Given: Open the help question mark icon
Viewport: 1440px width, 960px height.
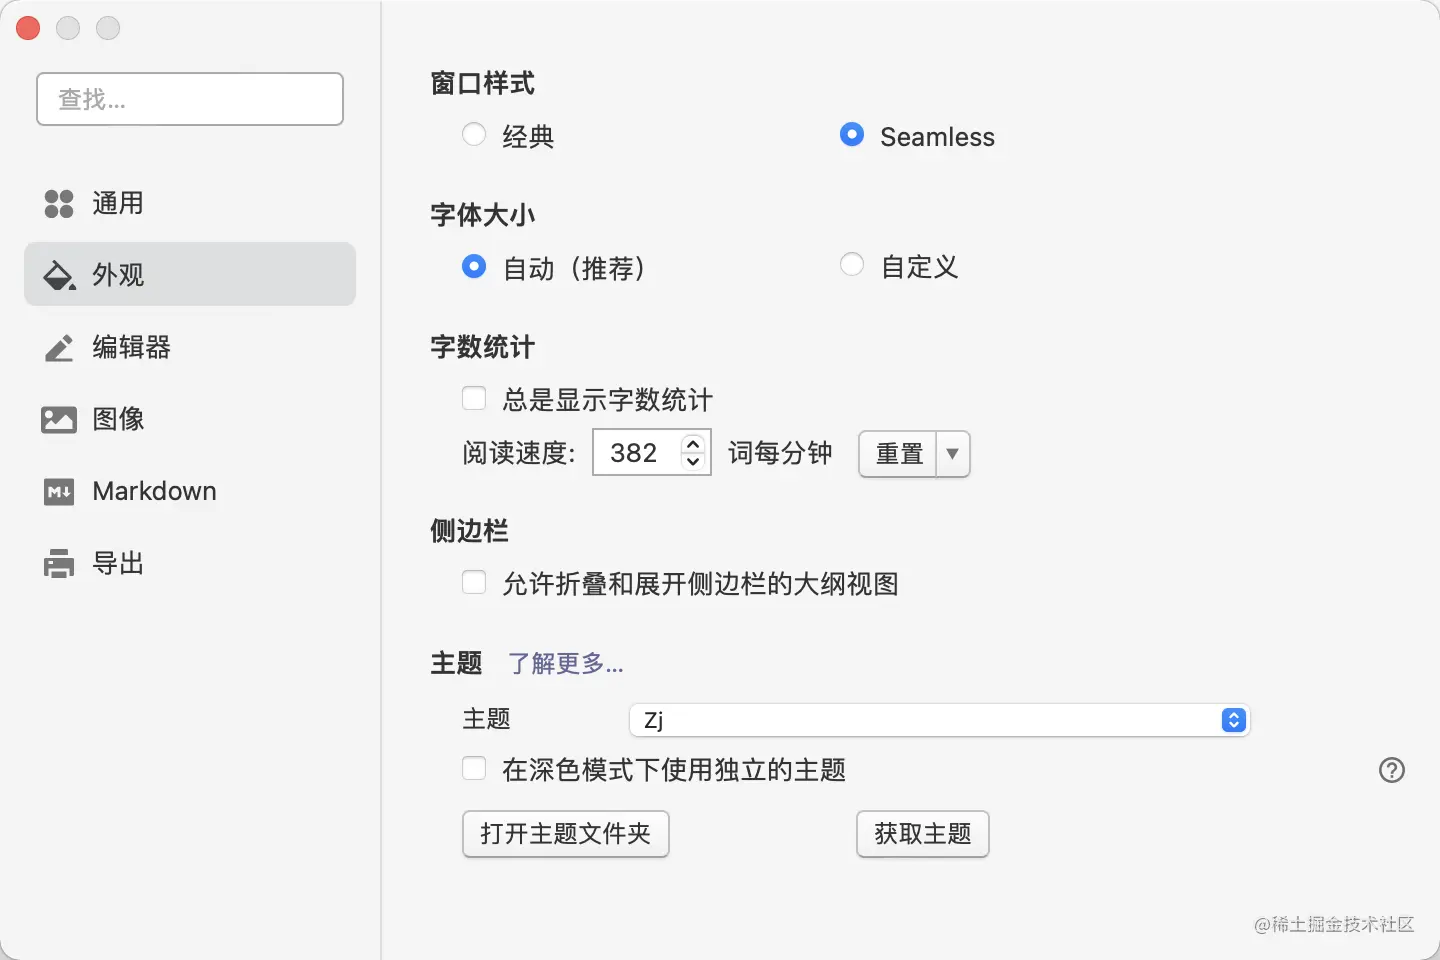Looking at the screenshot, I should click(1391, 770).
